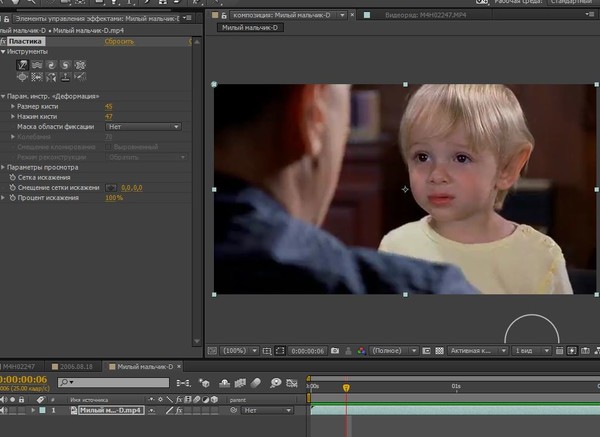The height and width of the screenshot is (437, 600).
Task: Expand the Размер кисти property
Action: (x=13, y=106)
